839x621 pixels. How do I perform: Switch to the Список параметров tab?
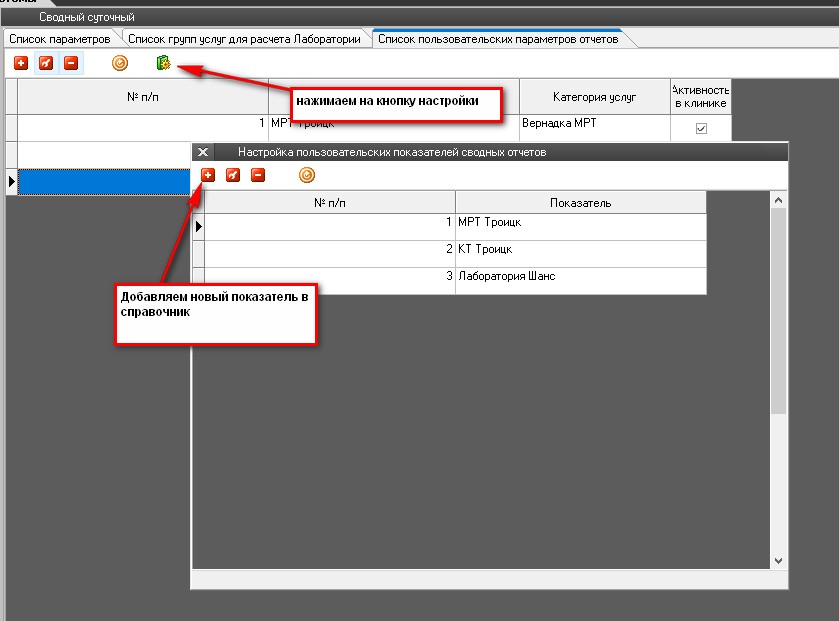coord(59,39)
